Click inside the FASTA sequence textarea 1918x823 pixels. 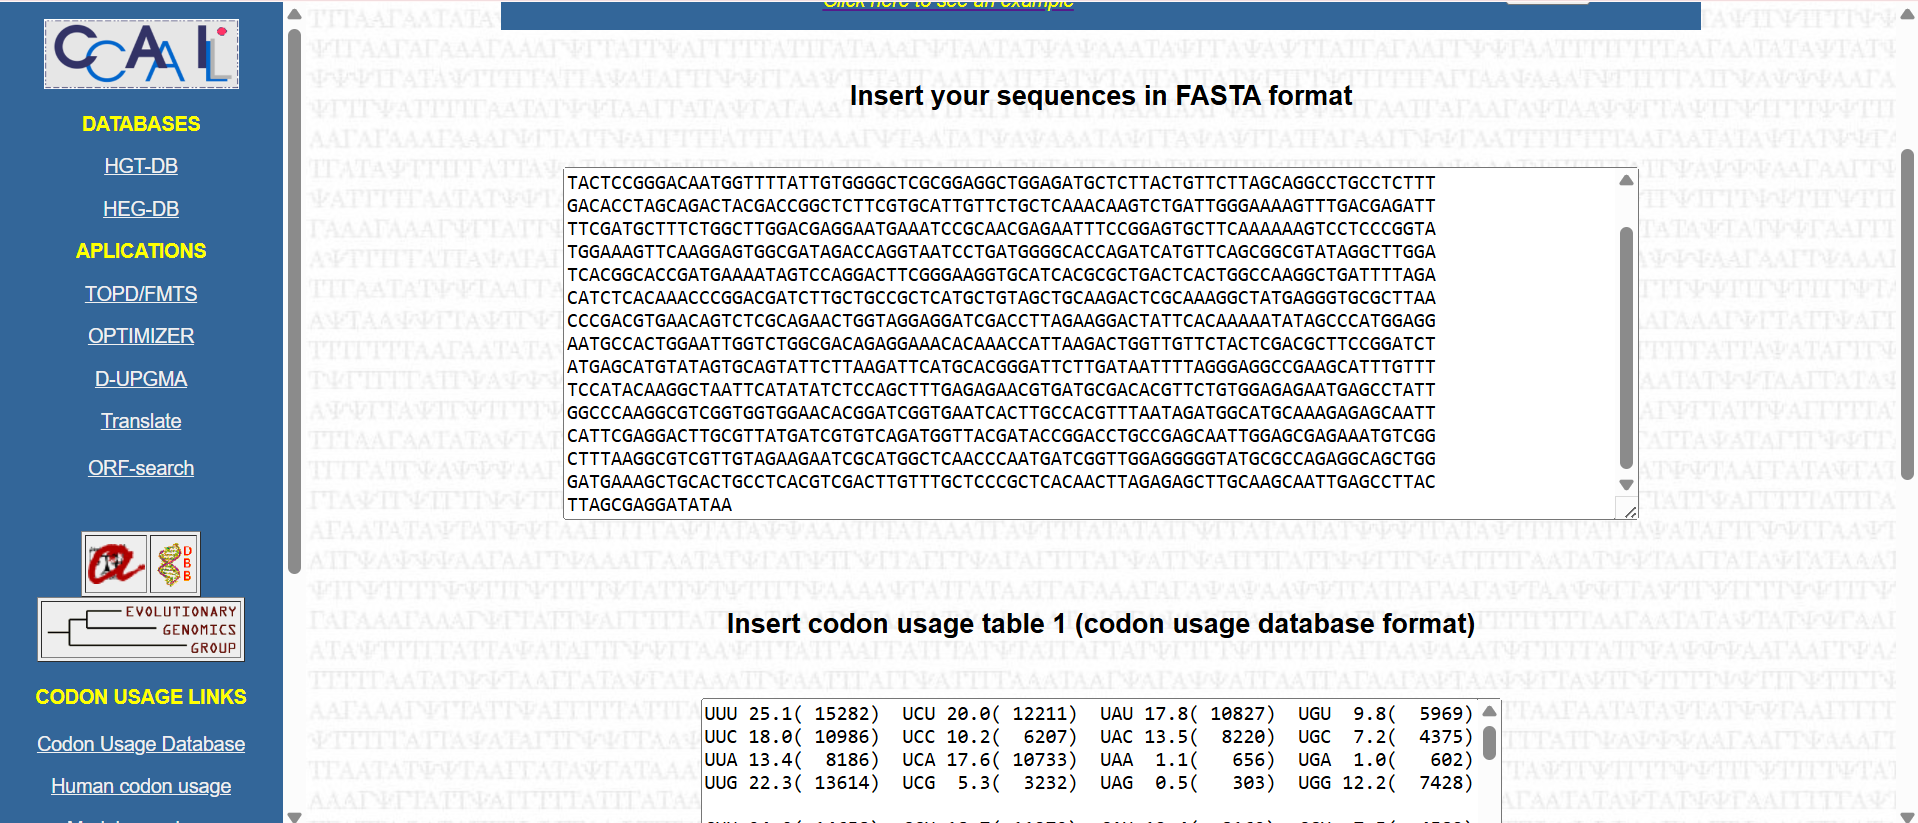tap(1090, 344)
